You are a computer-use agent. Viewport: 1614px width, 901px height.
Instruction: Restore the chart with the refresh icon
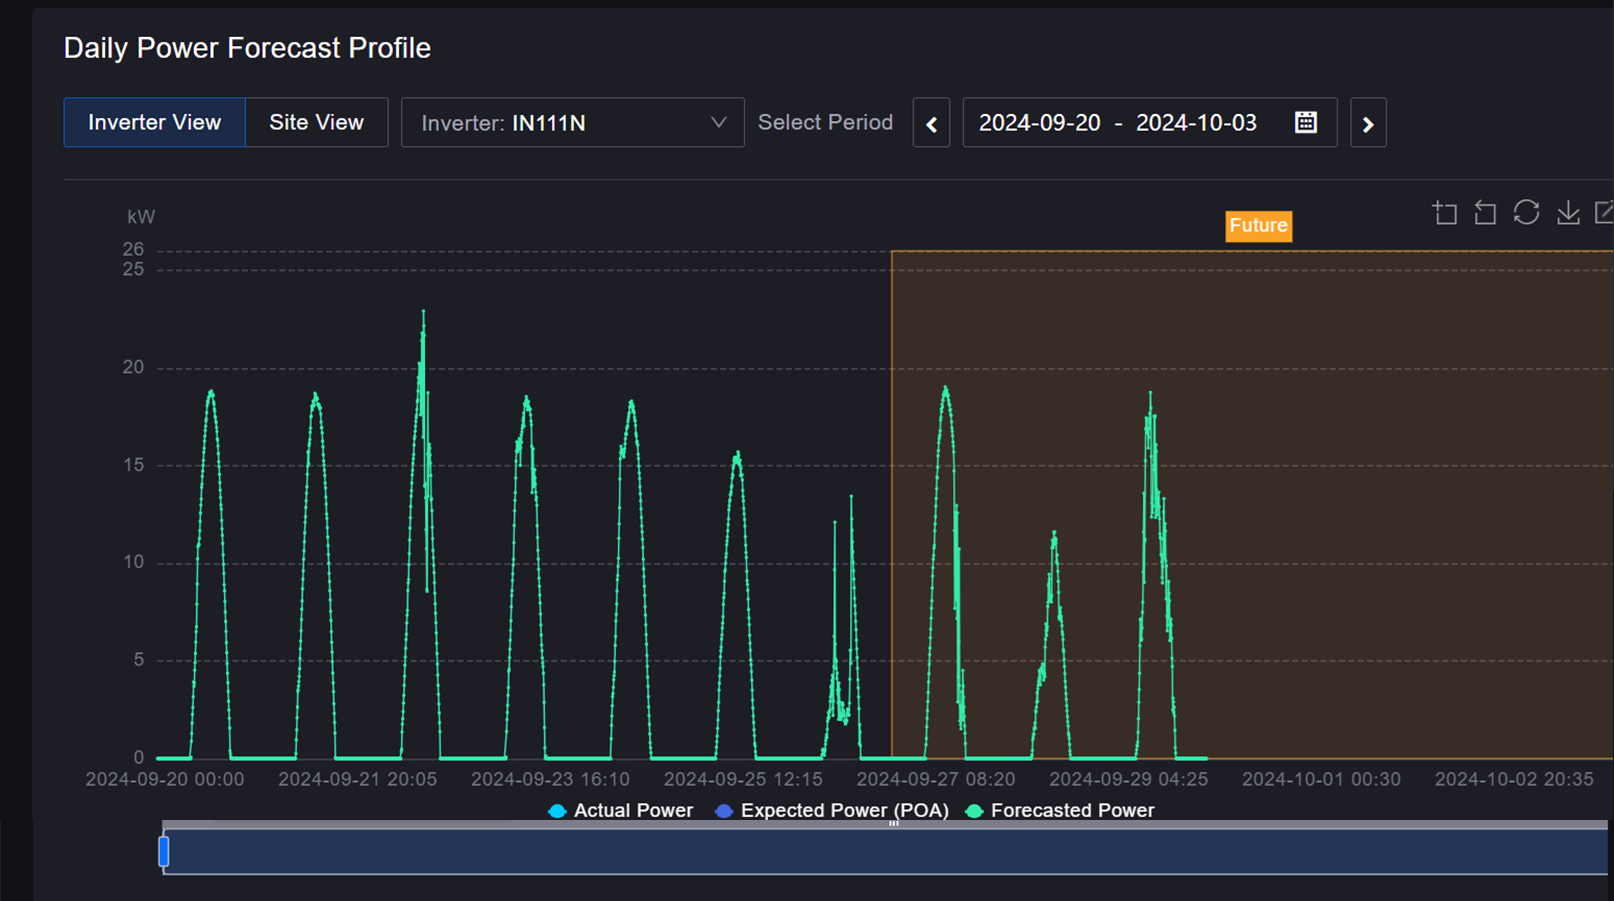pos(1526,212)
